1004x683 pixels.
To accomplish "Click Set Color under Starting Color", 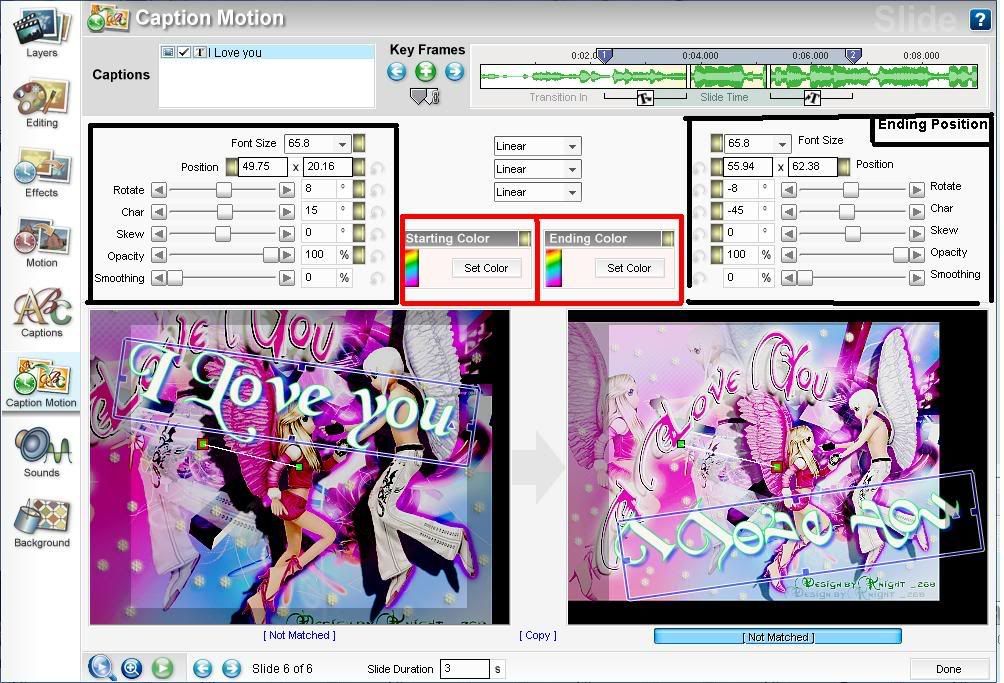I will 486,268.
